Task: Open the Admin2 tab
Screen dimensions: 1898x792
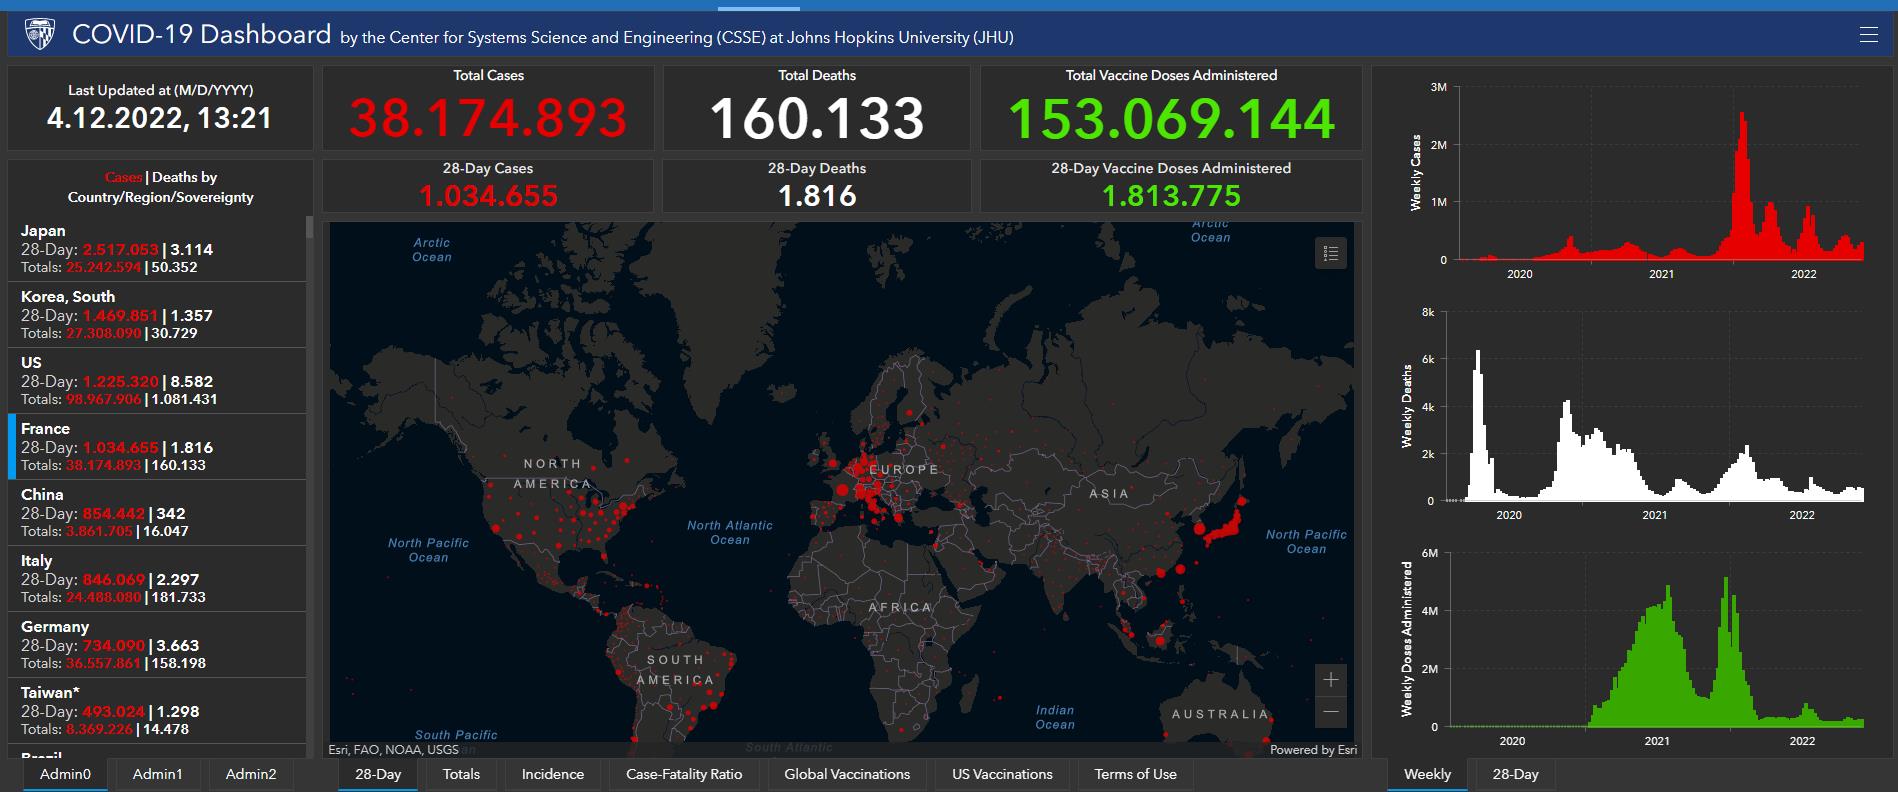Action: click(x=251, y=774)
